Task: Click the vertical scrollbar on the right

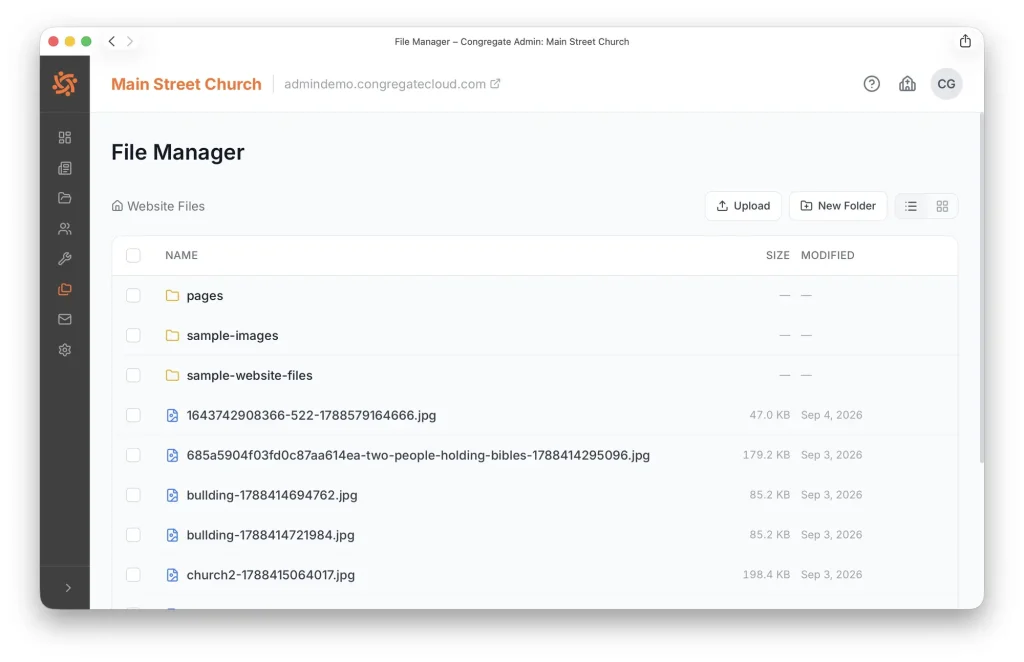Action: (981, 287)
